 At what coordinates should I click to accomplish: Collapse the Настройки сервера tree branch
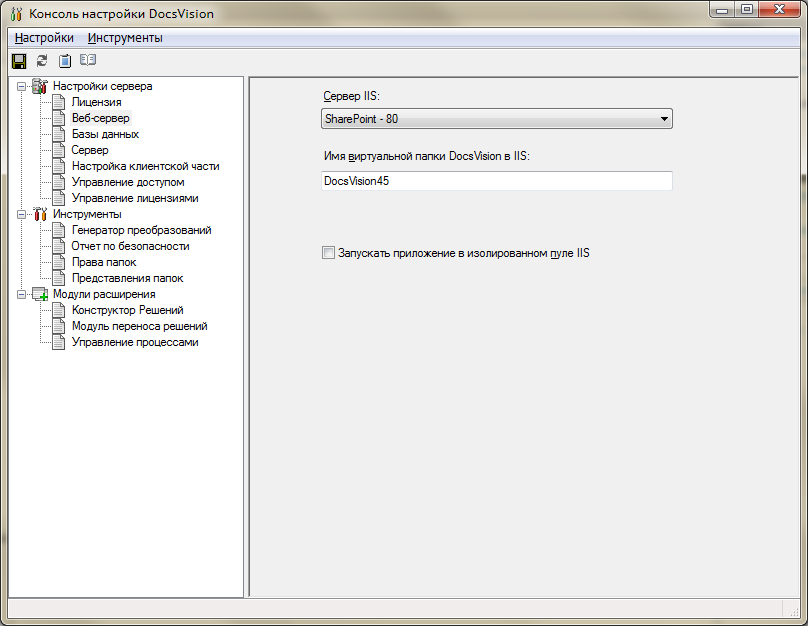pos(22,86)
